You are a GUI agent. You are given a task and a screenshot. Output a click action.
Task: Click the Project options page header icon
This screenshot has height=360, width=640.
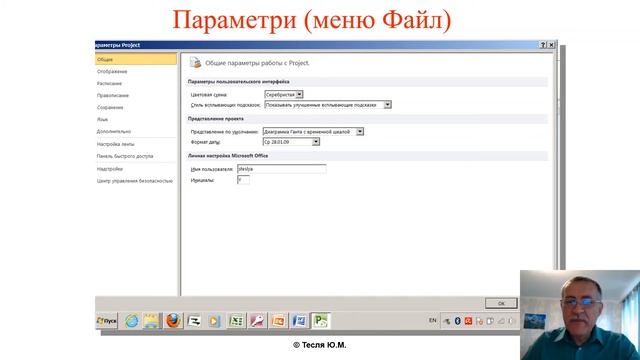[195, 62]
